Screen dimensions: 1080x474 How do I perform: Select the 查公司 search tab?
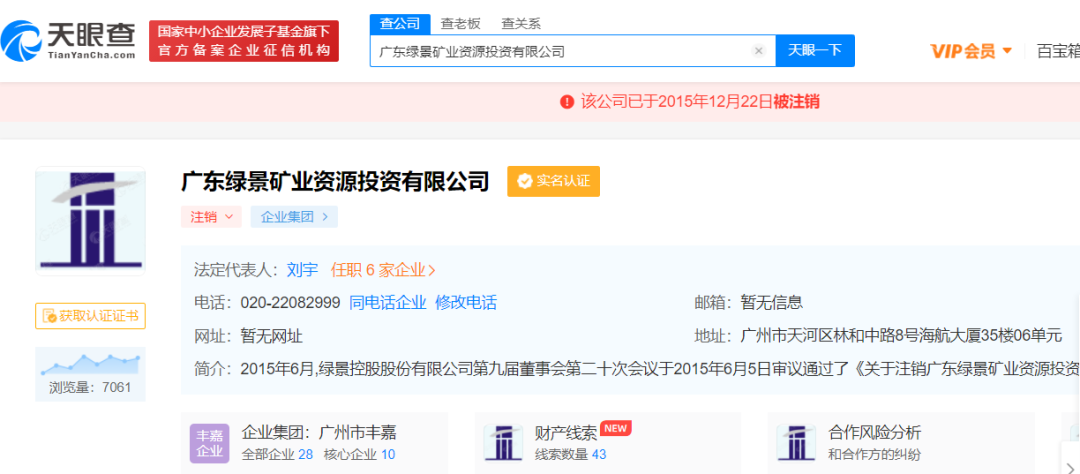[400, 23]
